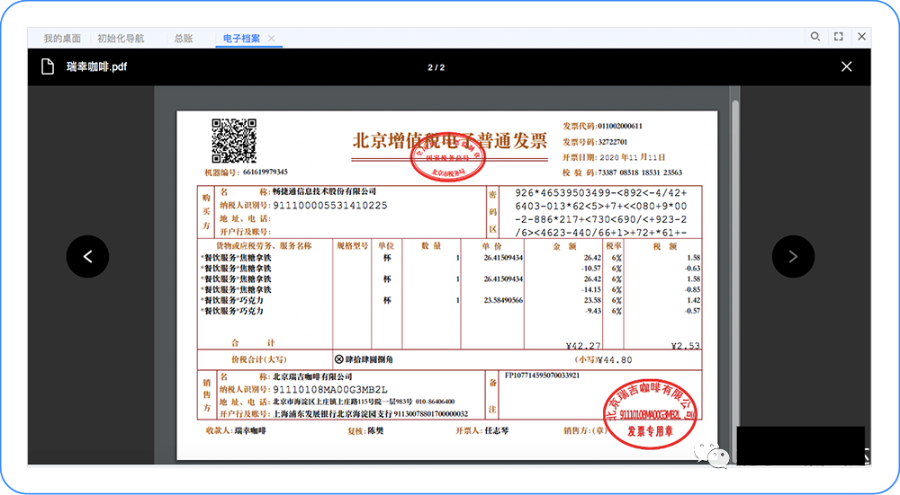Switch to the 初始化导航 tab
900x495 pixels.
(x=121, y=38)
